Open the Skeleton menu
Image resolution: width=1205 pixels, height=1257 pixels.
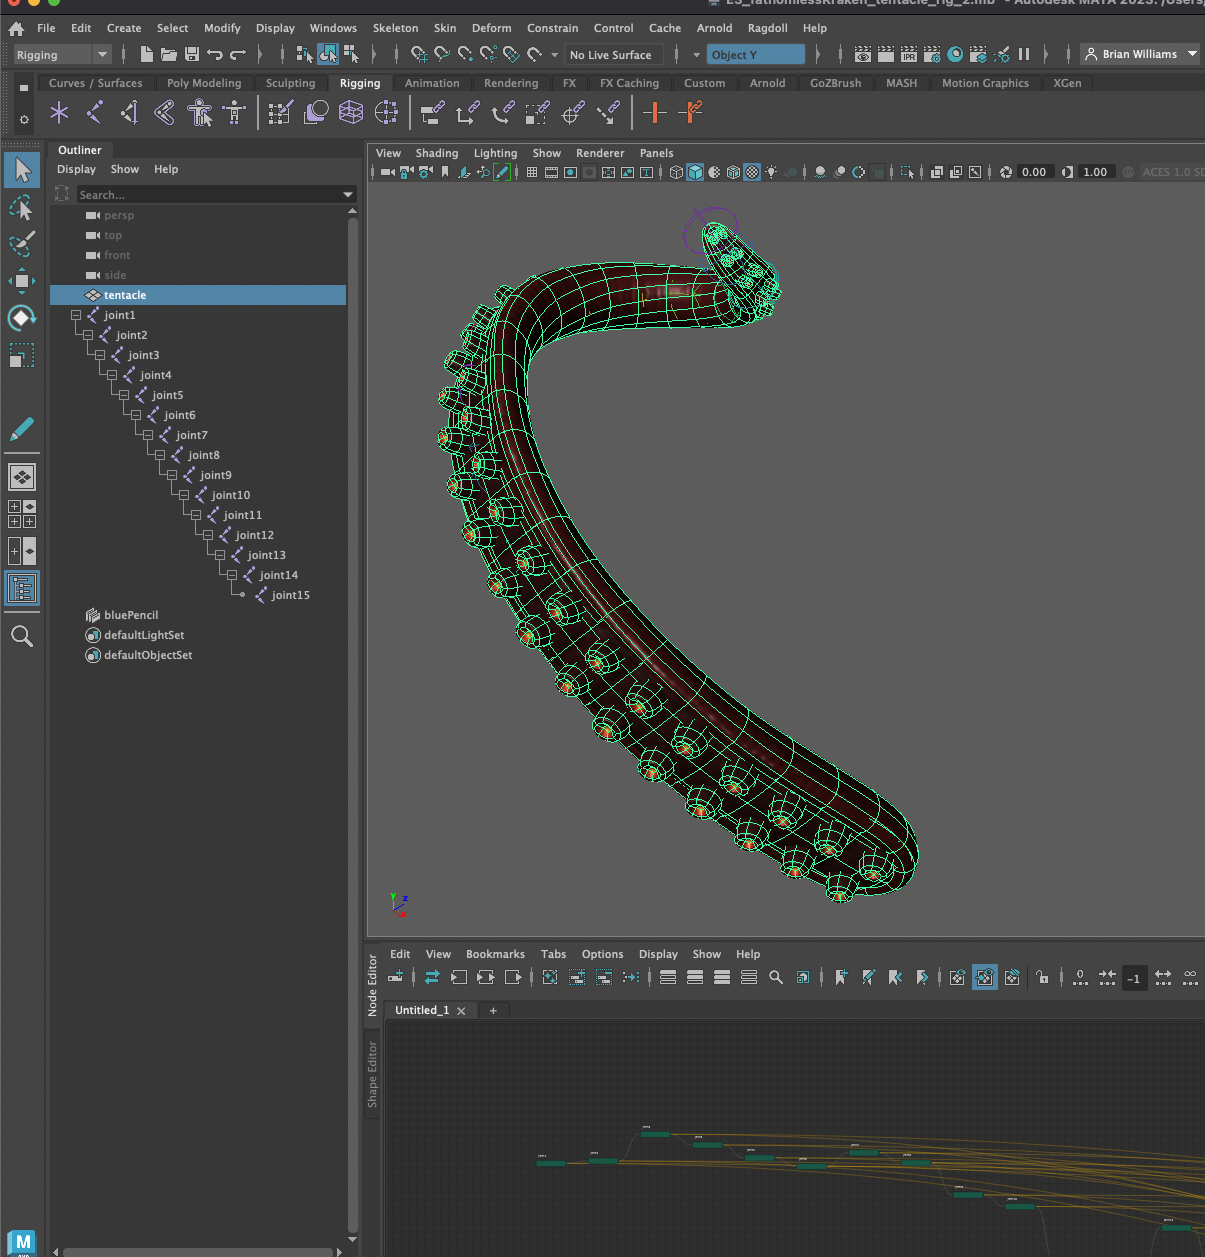pyautogui.click(x=395, y=28)
